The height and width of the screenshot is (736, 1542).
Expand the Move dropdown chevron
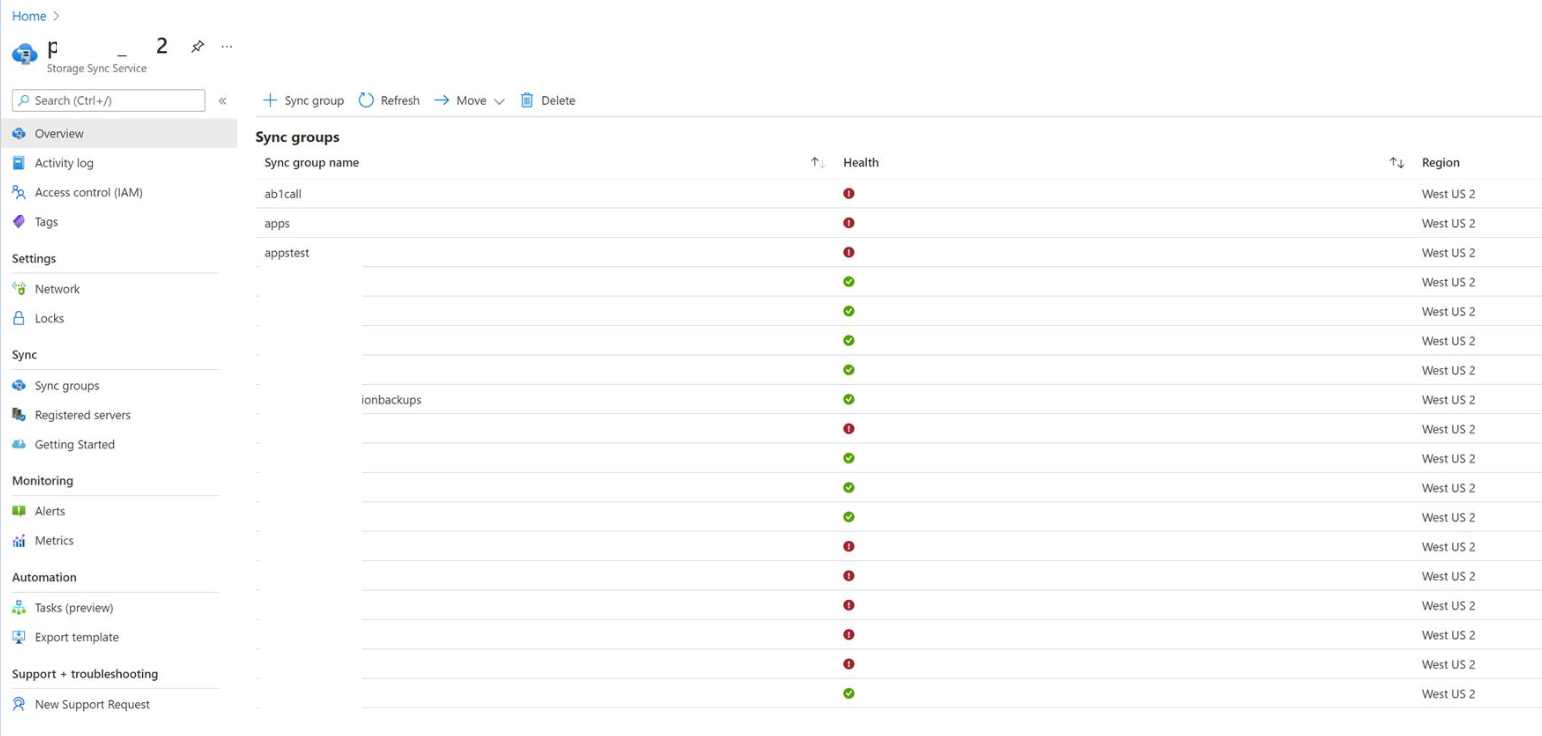pyautogui.click(x=499, y=101)
